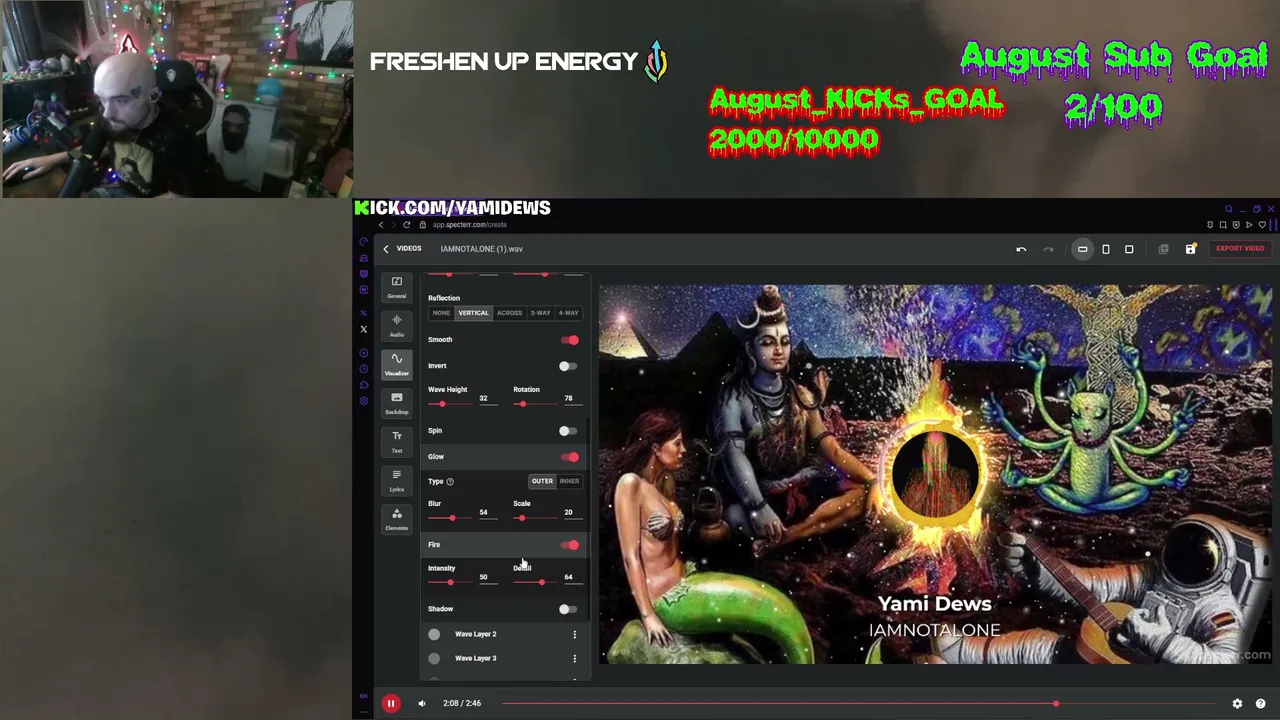Click the Rotation value field
1280x720 pixels.
coord(568,399)
